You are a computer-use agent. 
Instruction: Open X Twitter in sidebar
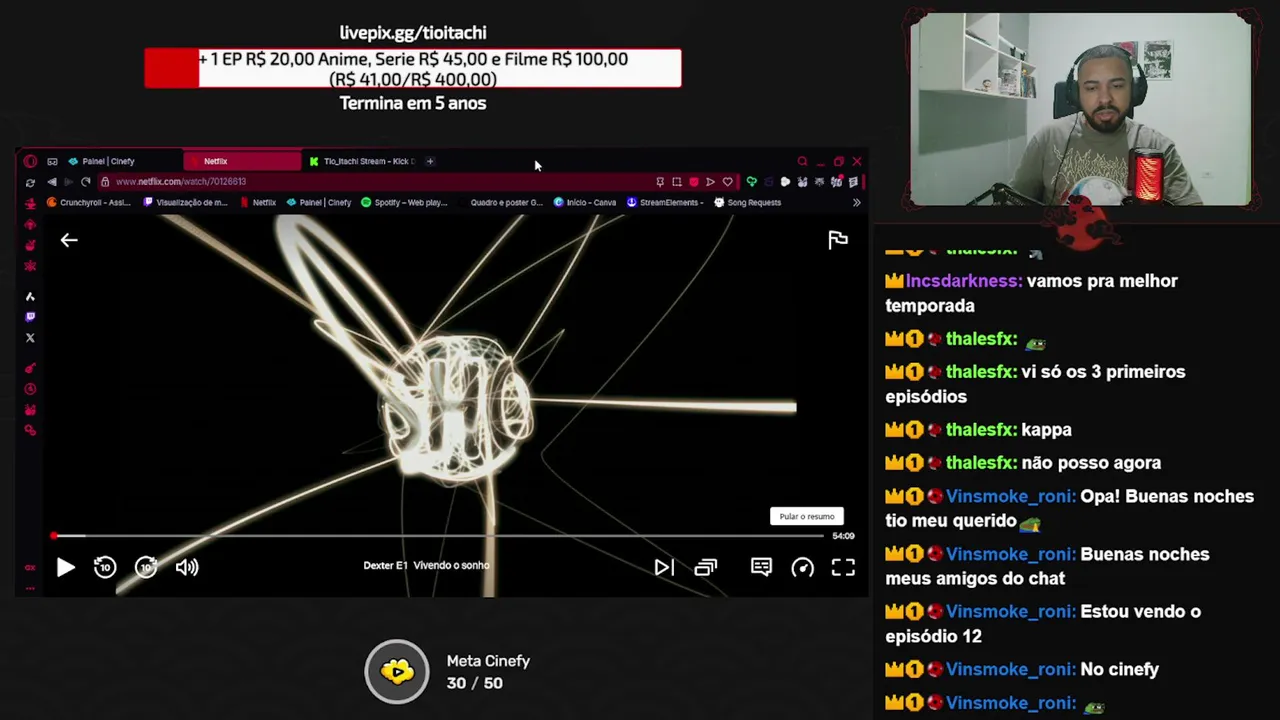(x=30, y=338)
